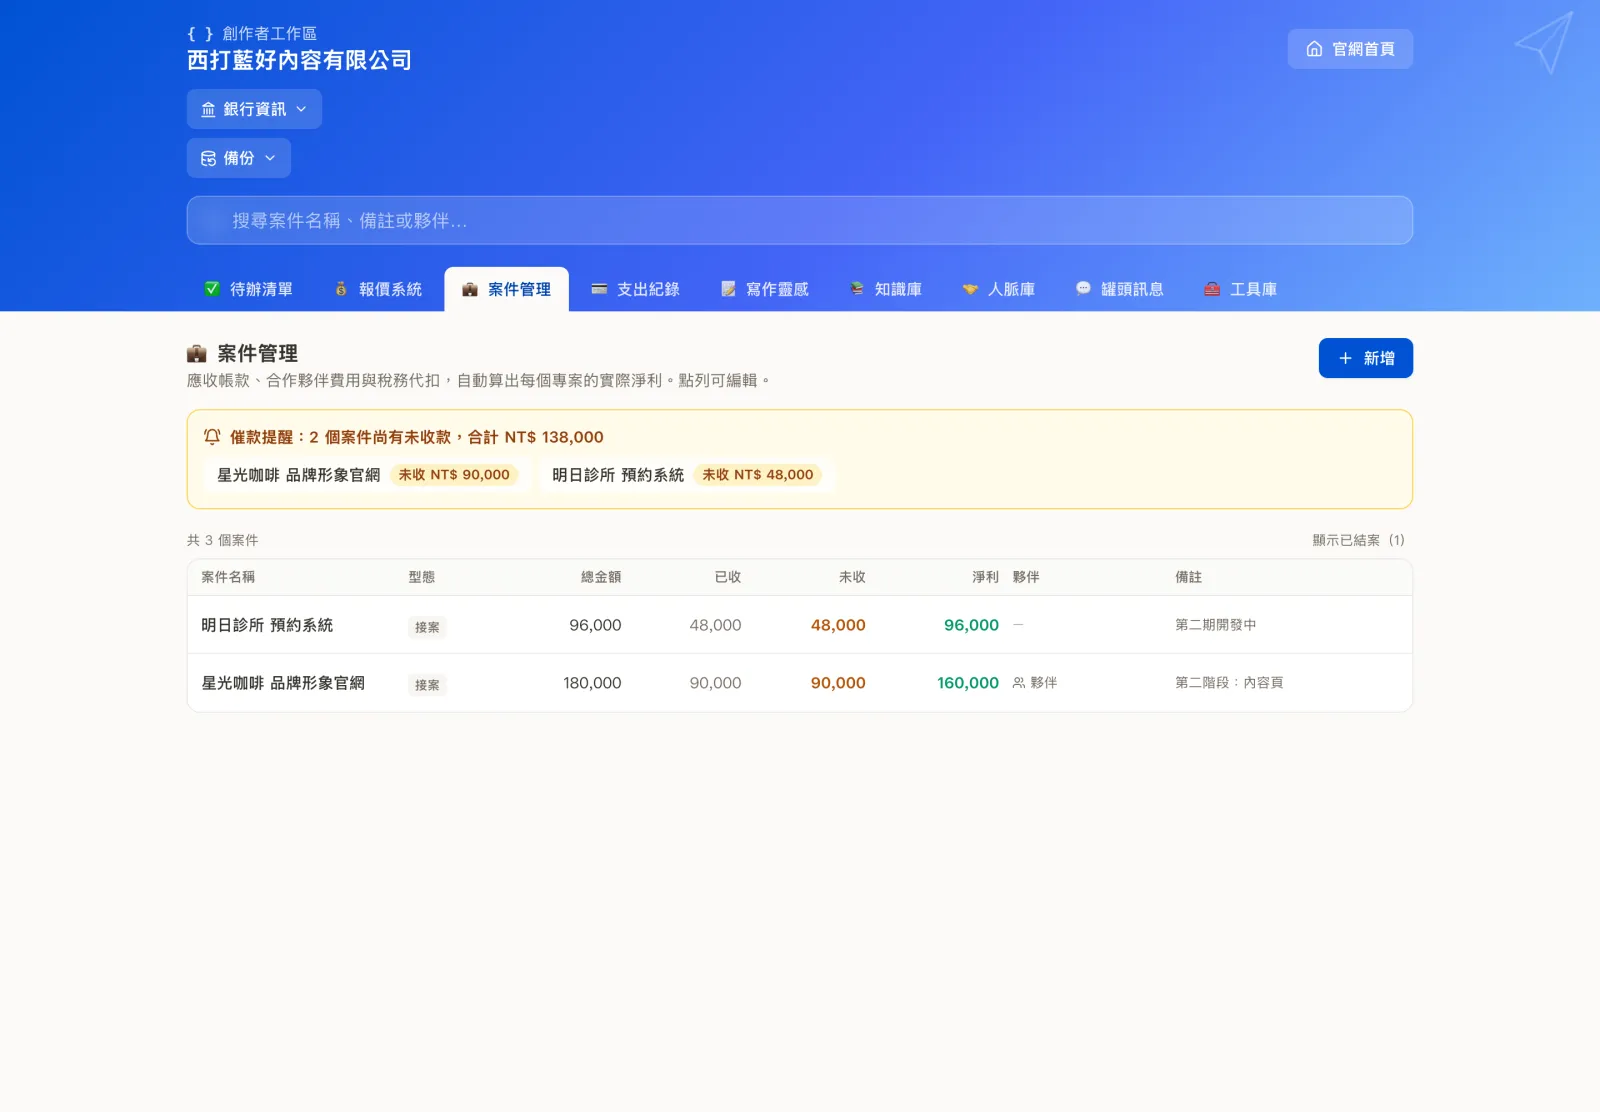This screenshot has height=1112, width=1600.
Task: Click the 未收 NT$ 90,000 badge
Action: pos(454,475)
